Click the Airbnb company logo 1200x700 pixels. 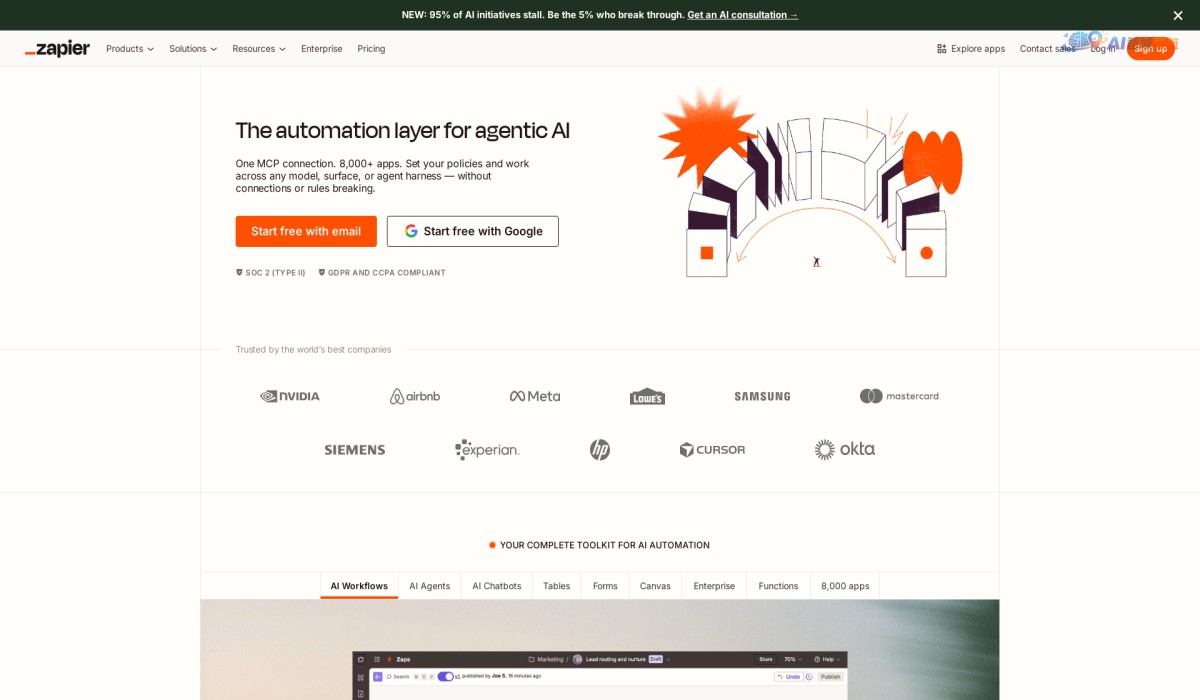tap(415, 396)
